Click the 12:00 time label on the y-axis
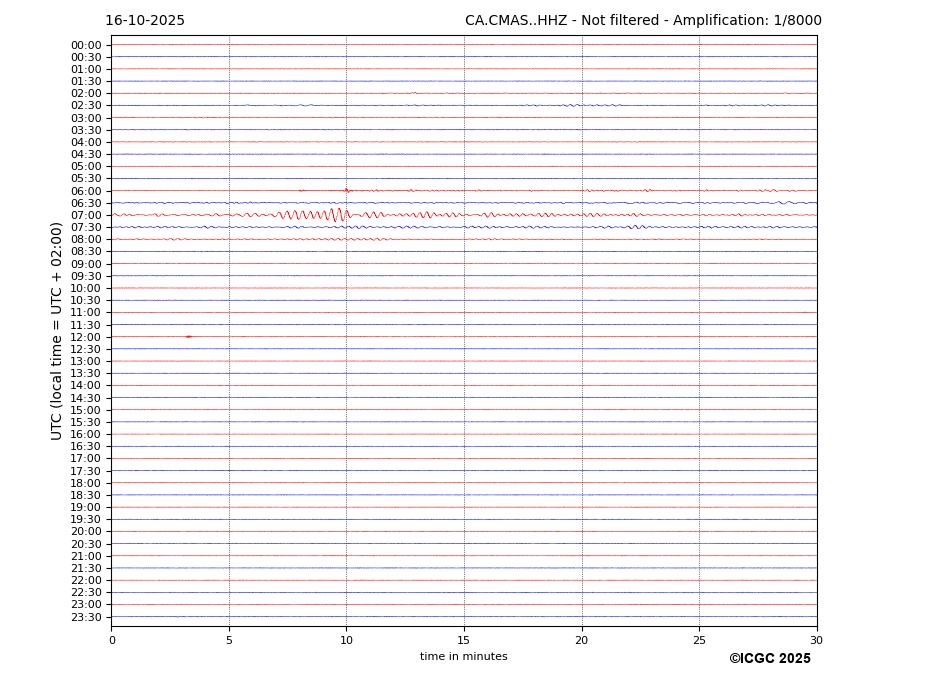The height and width of the screenshot is (696, 927). coord(86,337)
